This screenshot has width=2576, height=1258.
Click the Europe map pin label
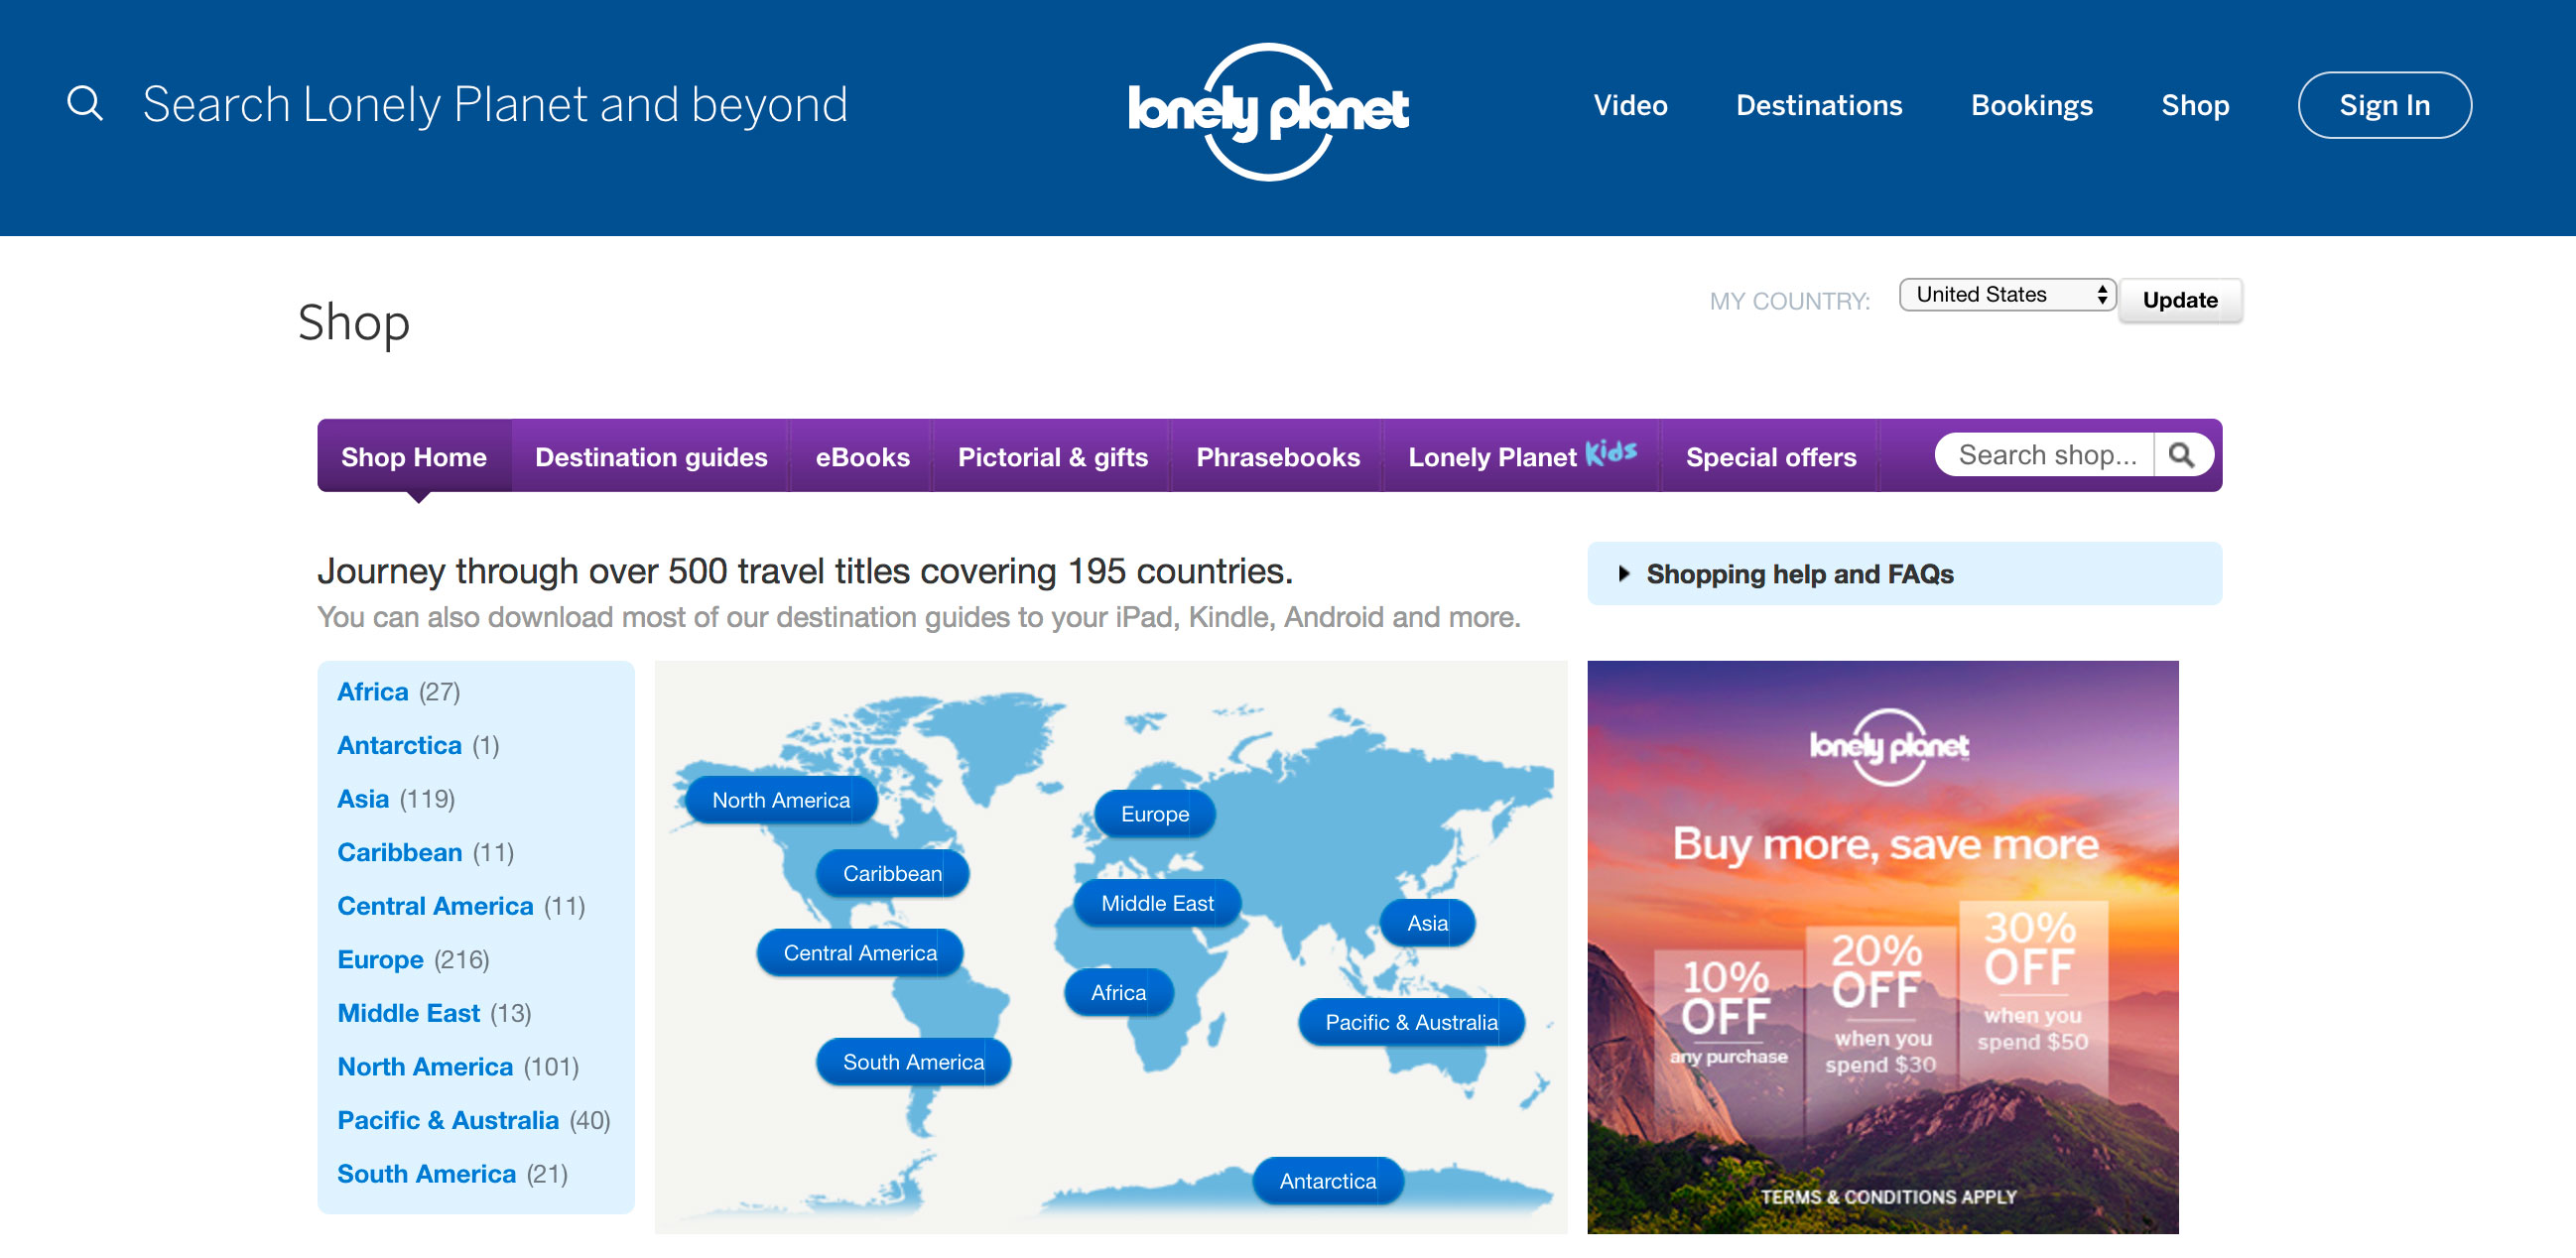[x=1154, y=814]
